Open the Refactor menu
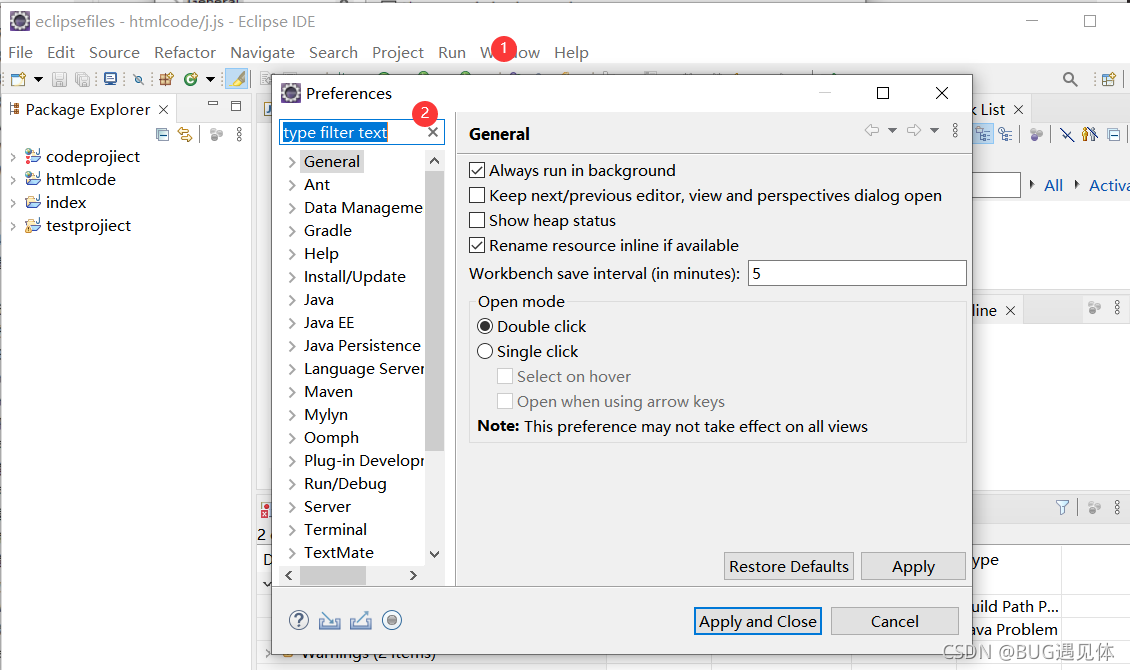The height and width of the screenshot is (670, 1130). [x=184, y=52]
